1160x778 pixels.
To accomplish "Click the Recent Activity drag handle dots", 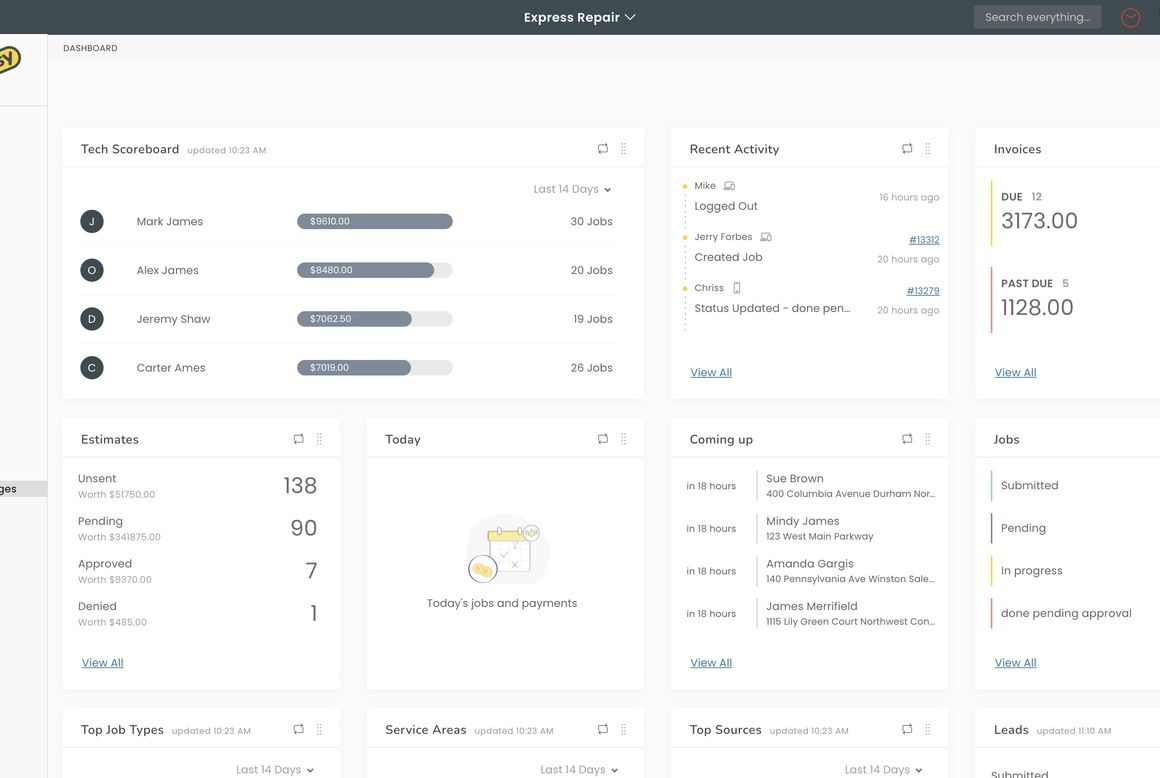I will (x=928, y=149).
